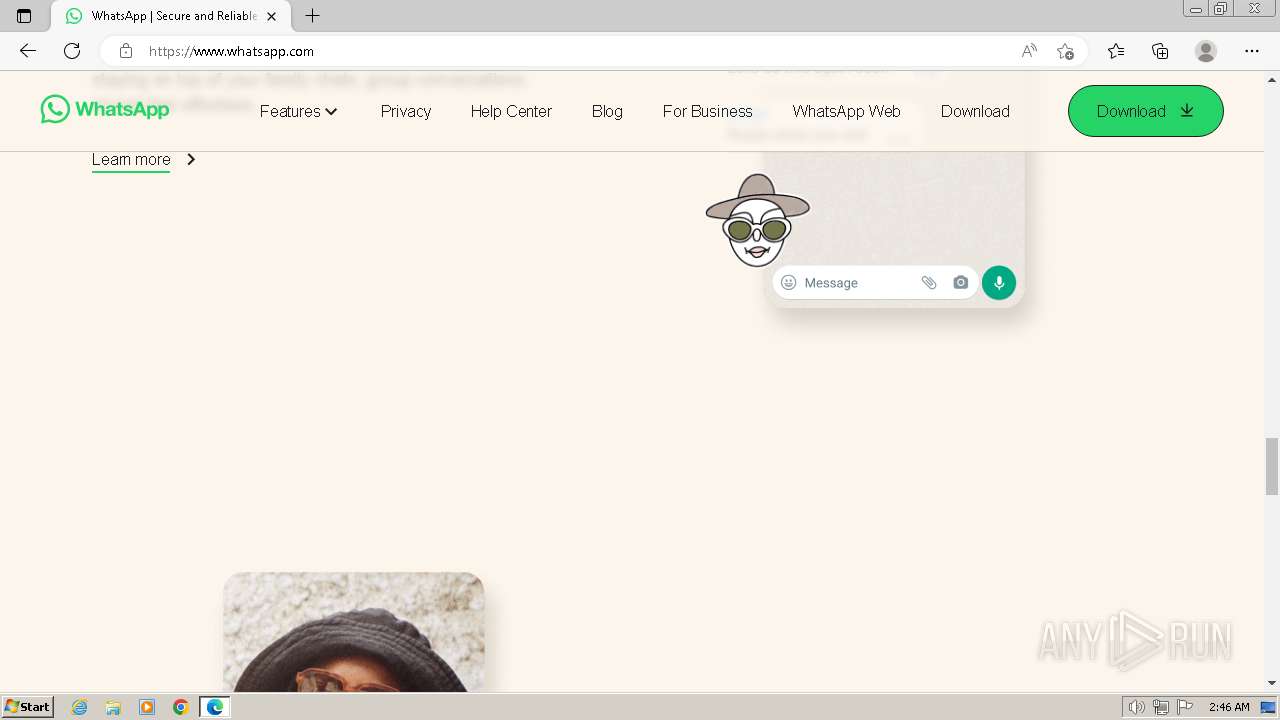
Task: Open the media player taskbar icon
Action: [147, 707]
